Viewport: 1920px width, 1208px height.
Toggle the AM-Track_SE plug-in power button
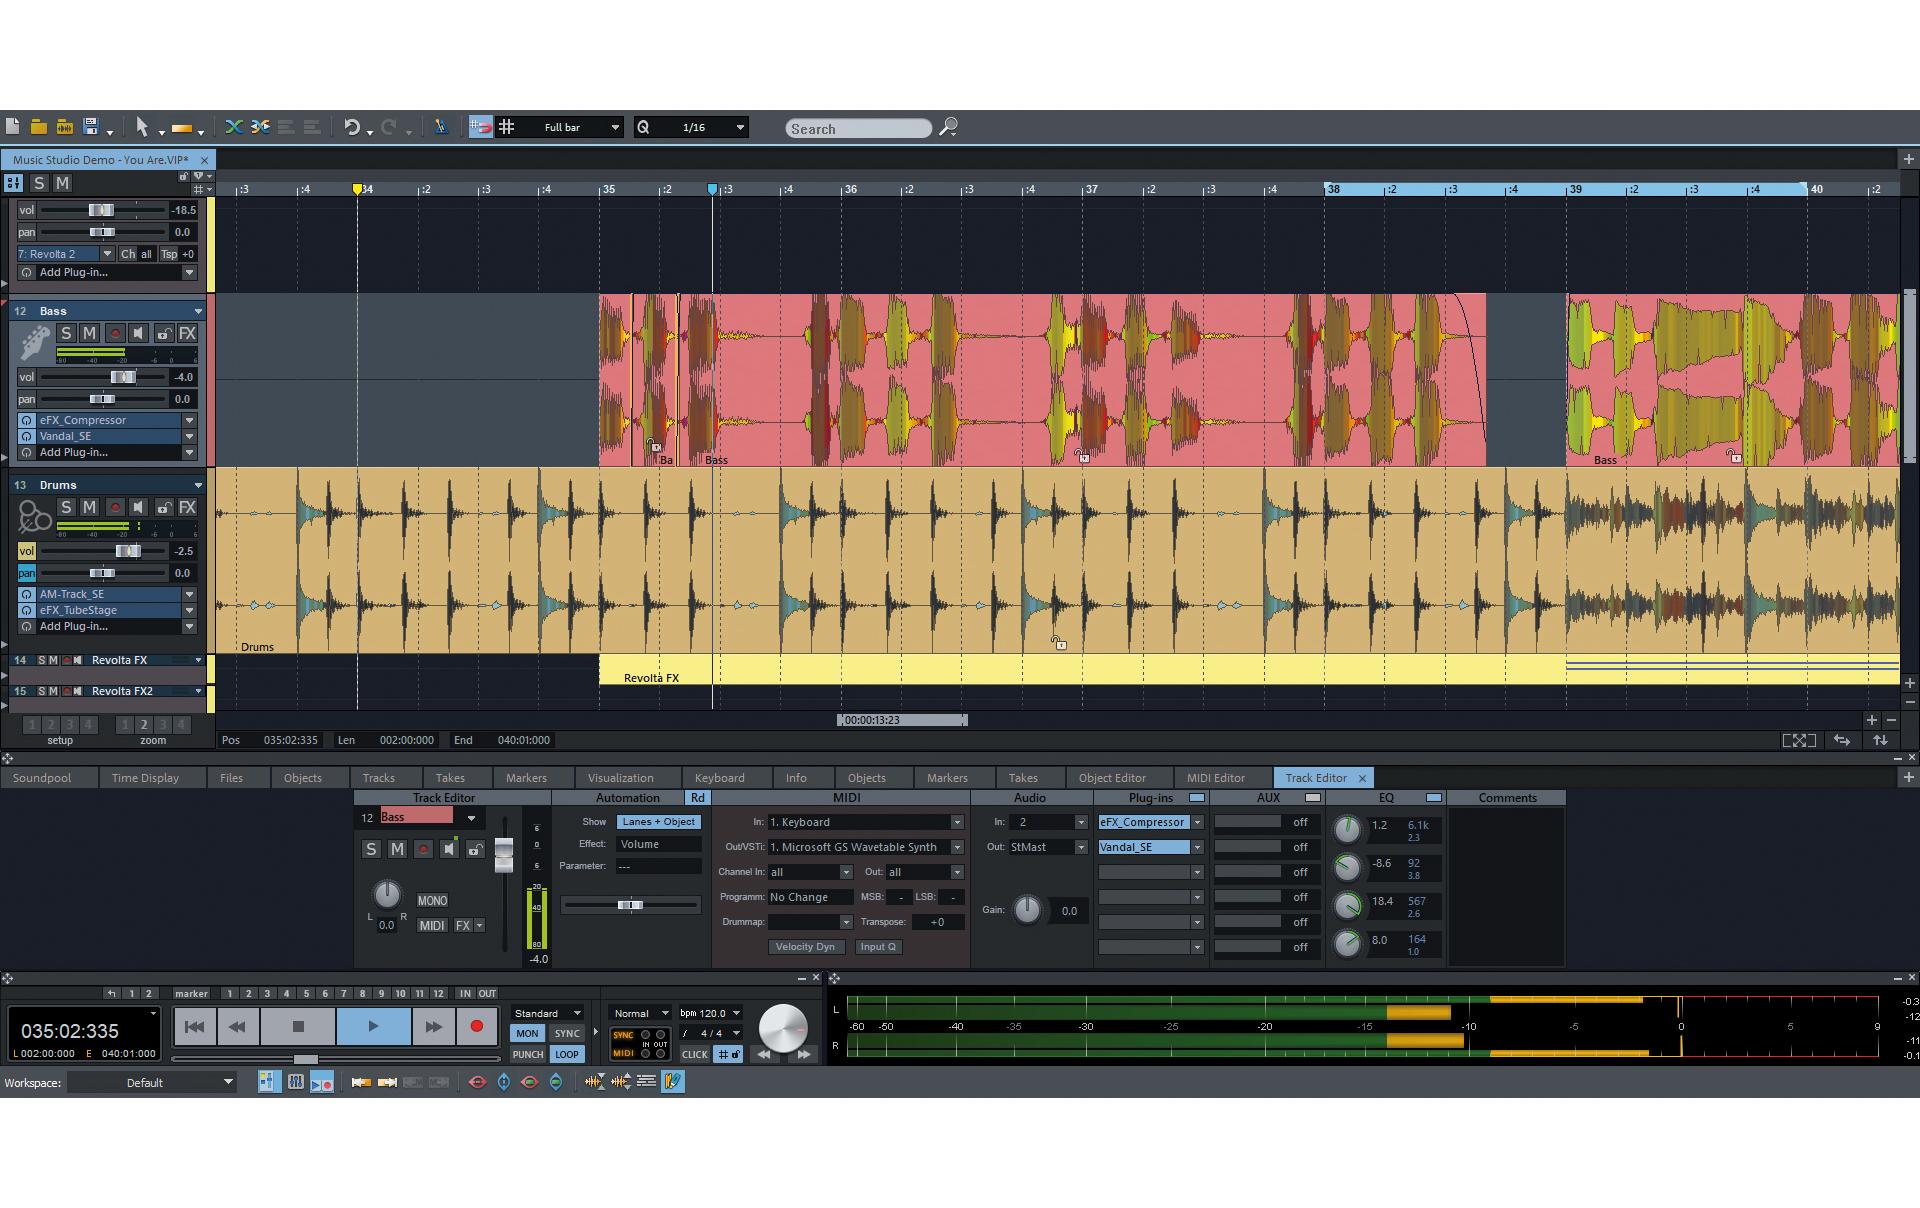tap(27, 594)
